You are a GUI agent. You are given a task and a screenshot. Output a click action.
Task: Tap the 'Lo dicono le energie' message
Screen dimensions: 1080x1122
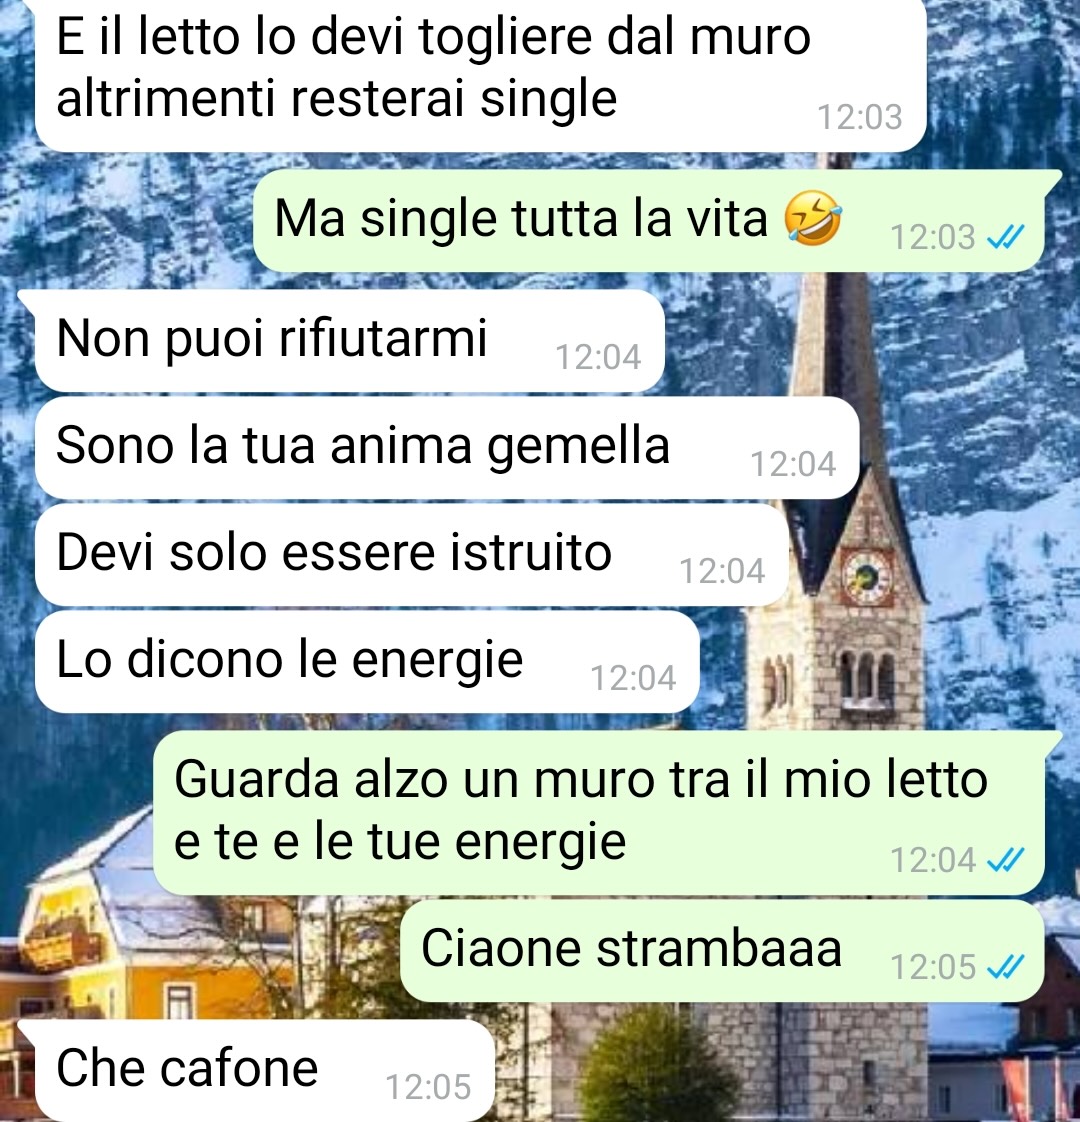[367, 661]
